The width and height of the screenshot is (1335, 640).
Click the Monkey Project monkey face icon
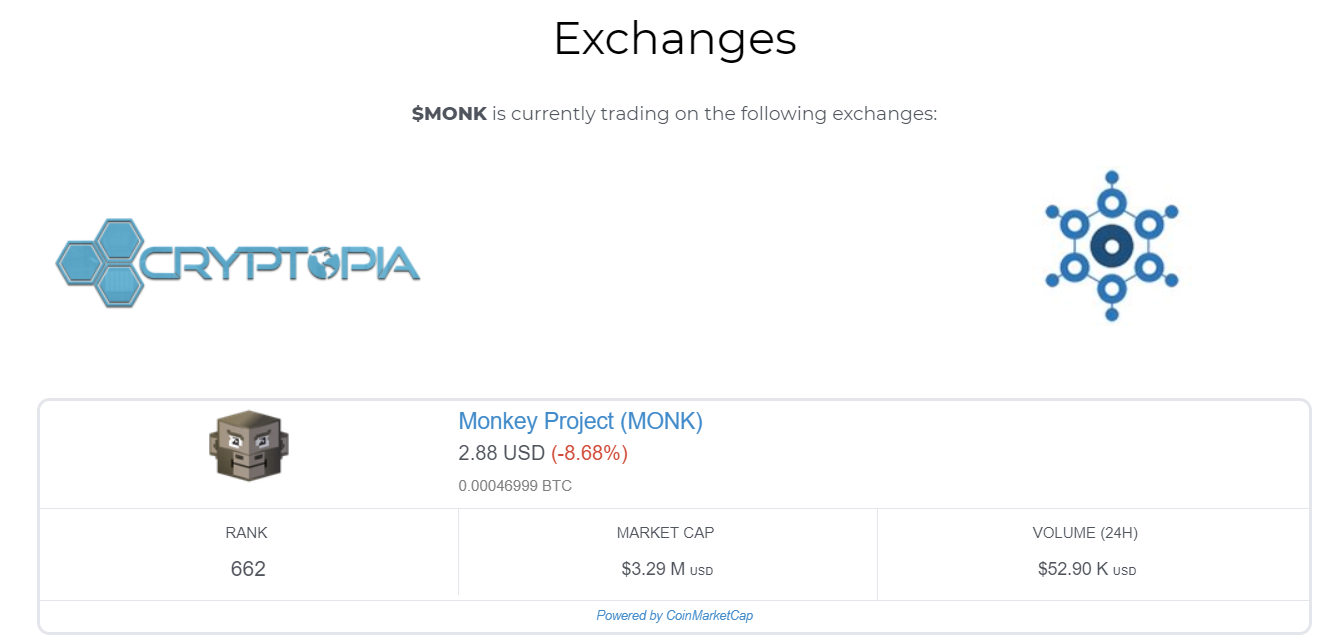248,446
